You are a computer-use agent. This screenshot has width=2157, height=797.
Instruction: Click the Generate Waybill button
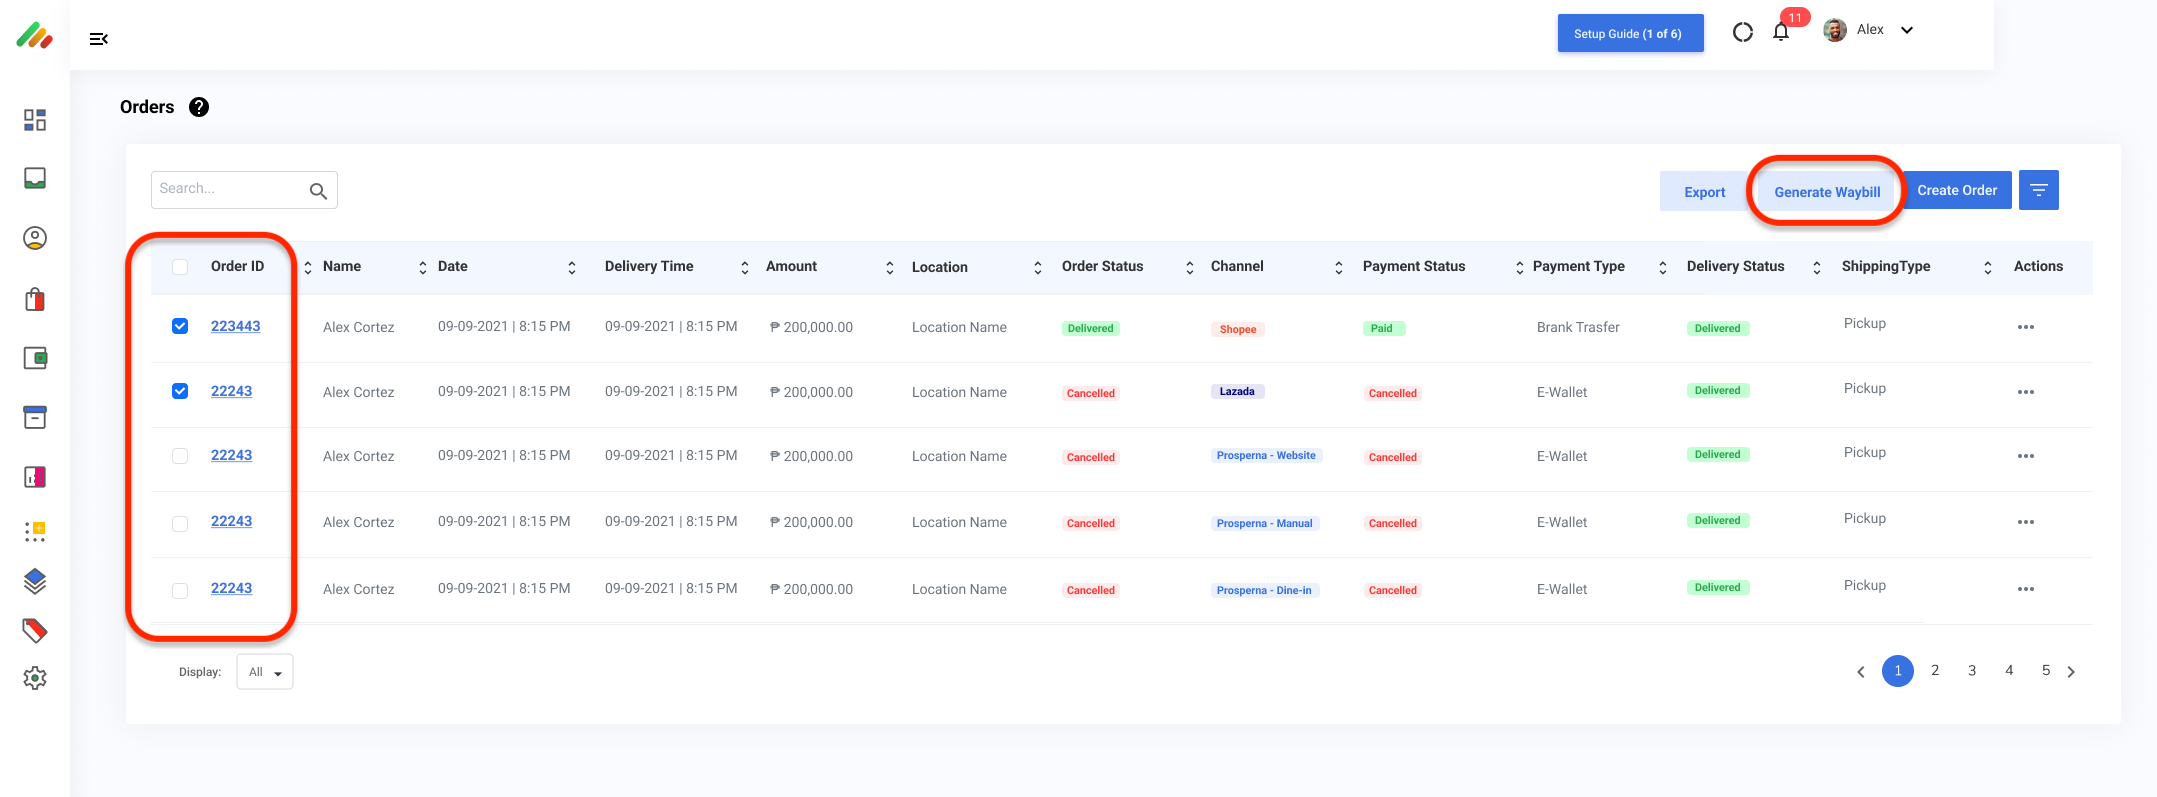tap(1826, 192)
